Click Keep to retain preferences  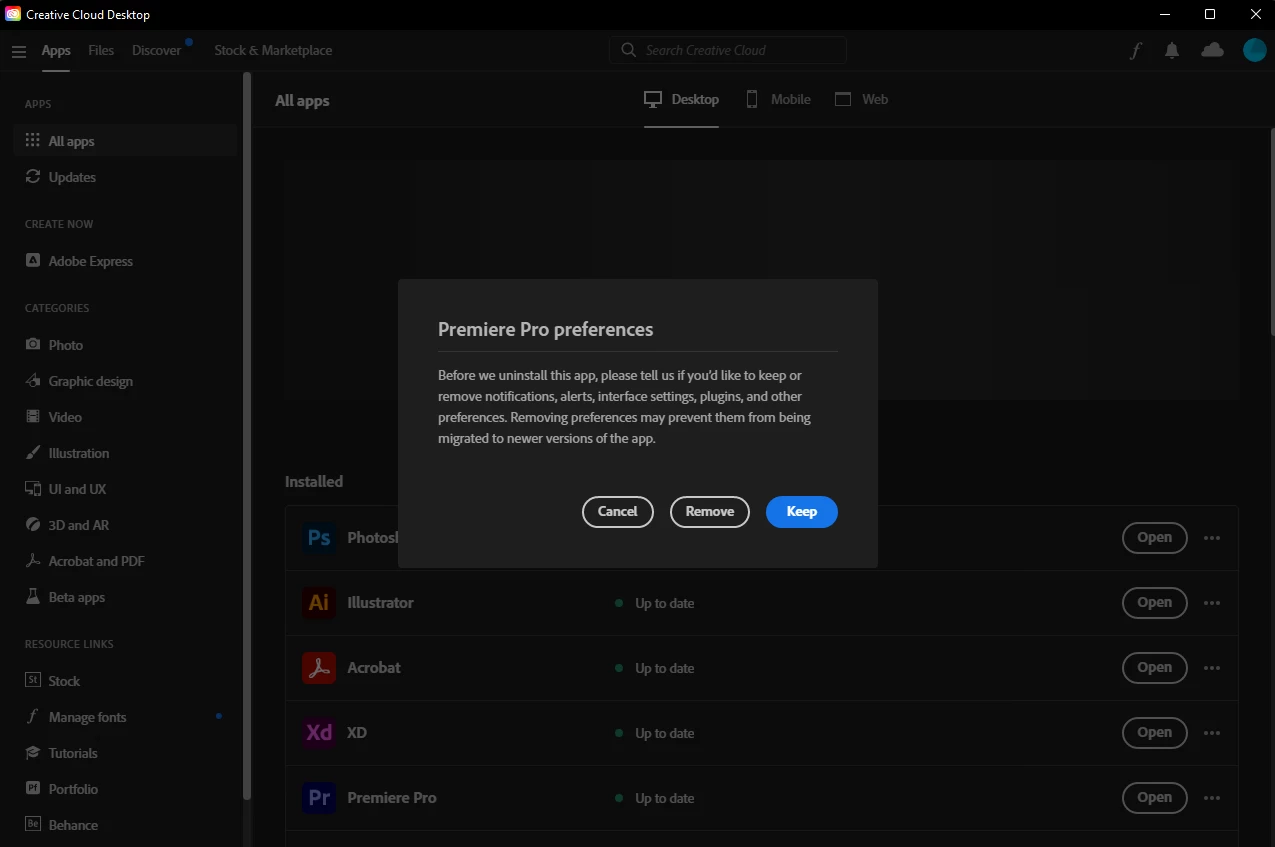(802, 511)
